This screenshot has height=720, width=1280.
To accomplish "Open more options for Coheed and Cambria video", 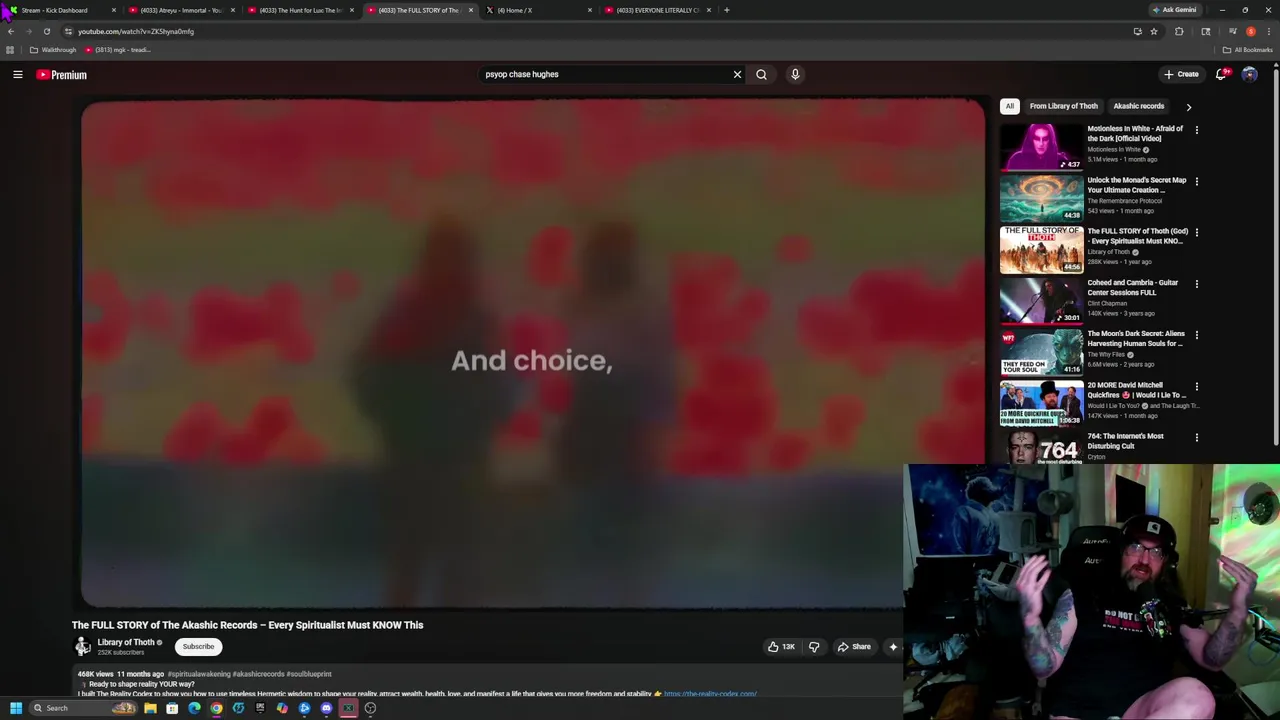I will (1196, 283).
